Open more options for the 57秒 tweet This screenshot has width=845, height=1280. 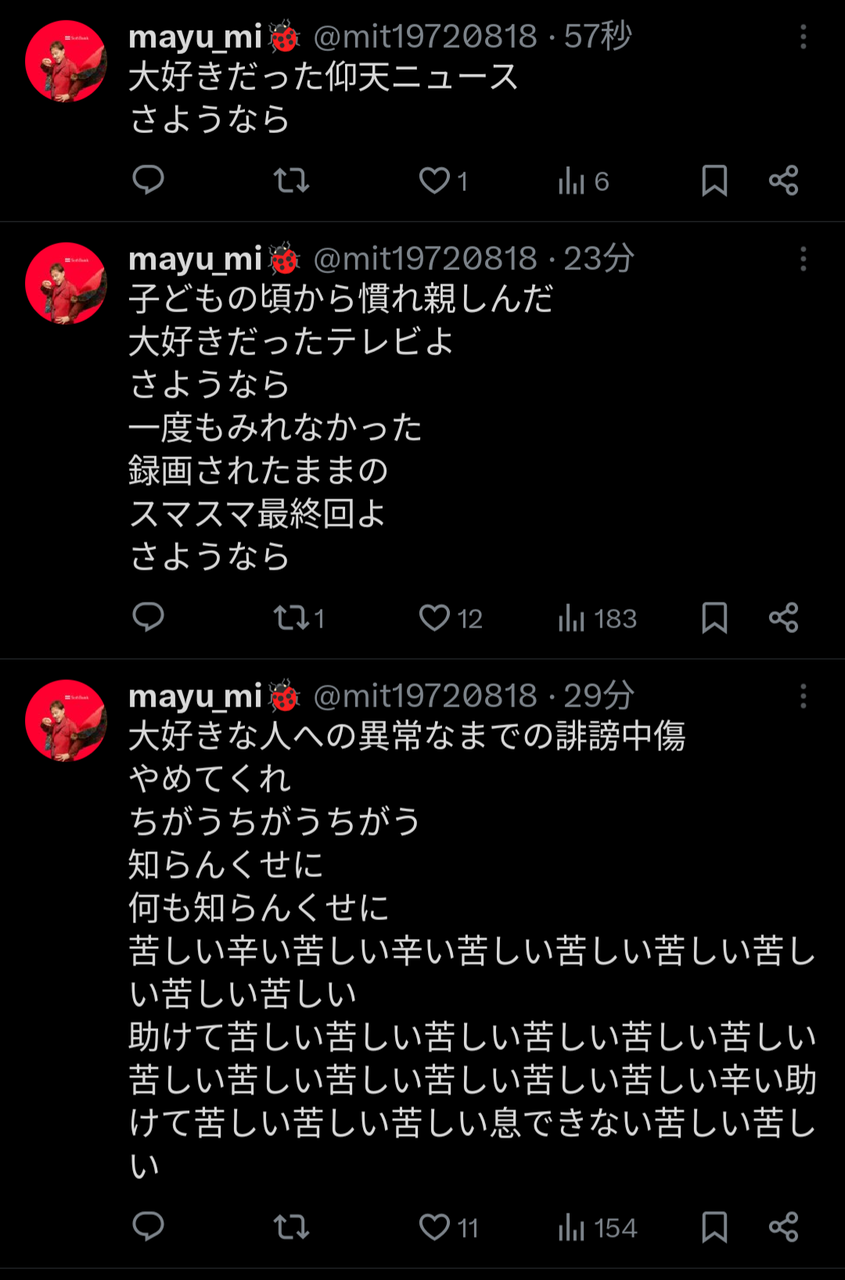point(803,38)
